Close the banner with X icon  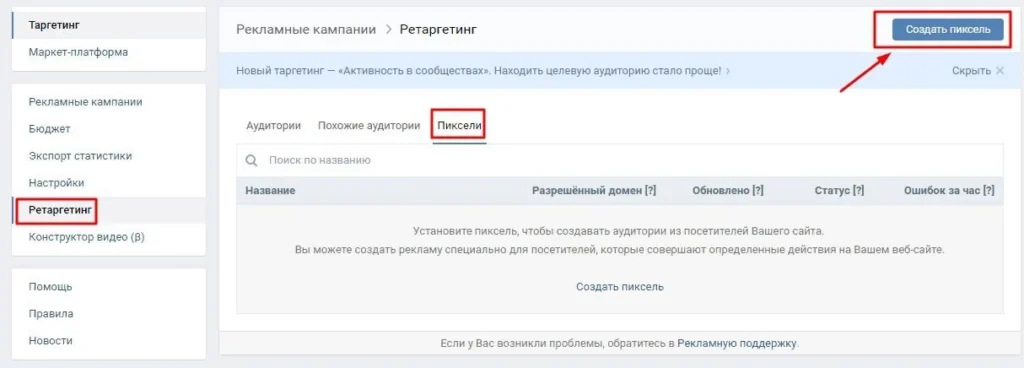[999, 70]
